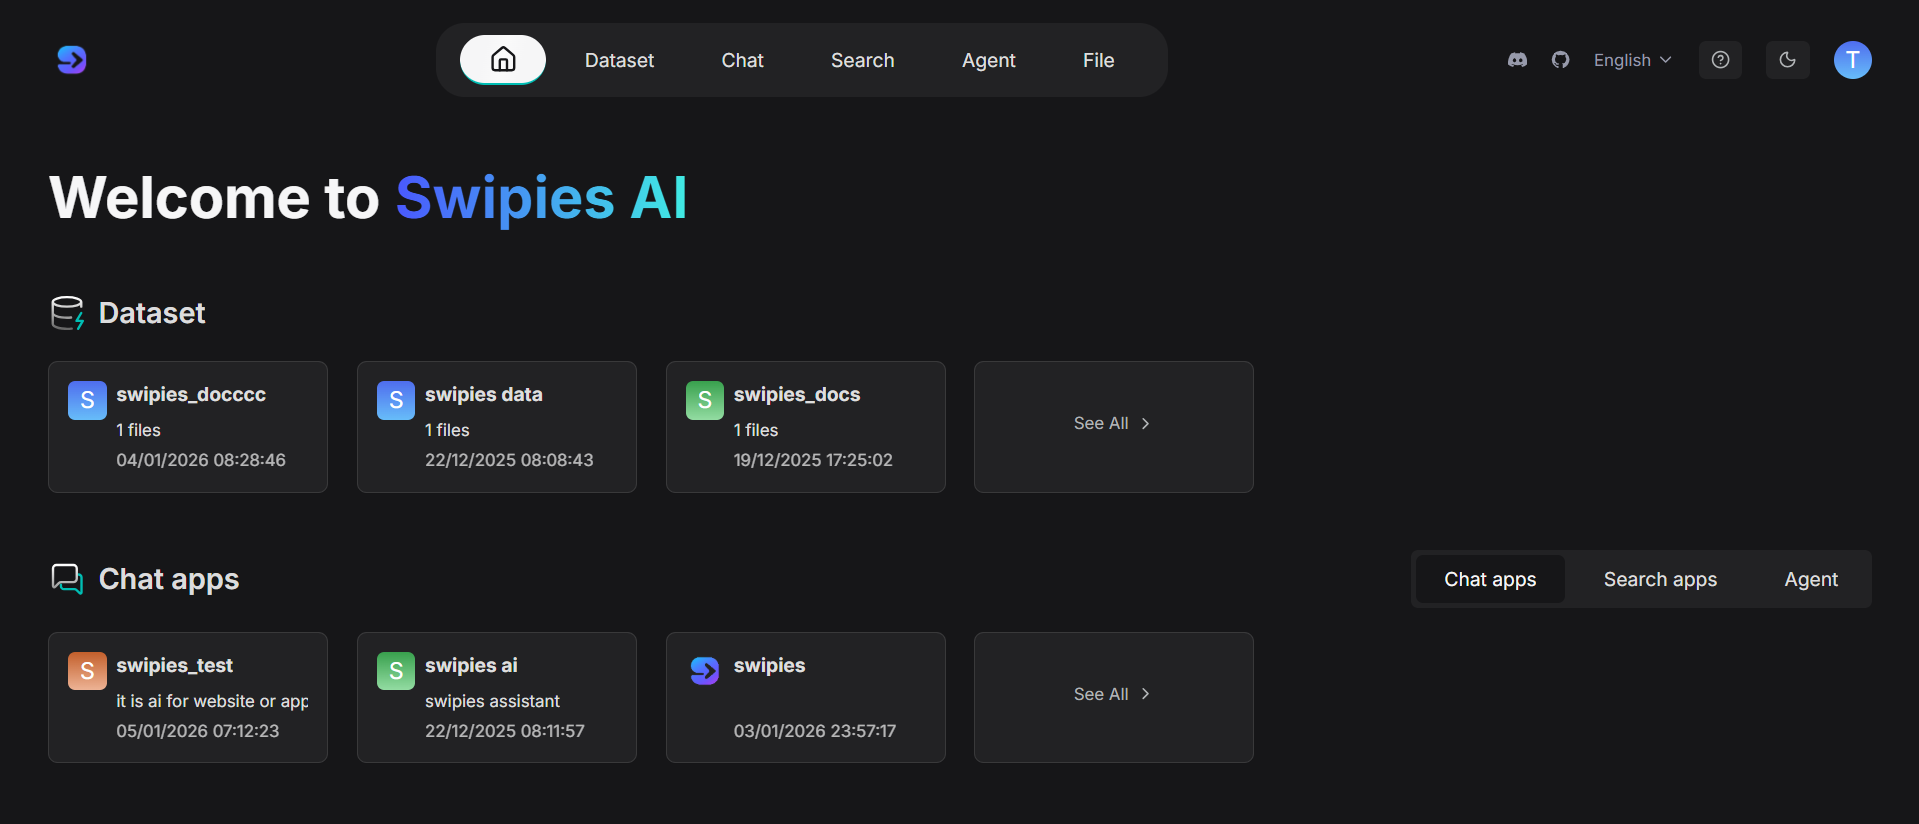Toggle the dark mode moon icon
Screen dimensions: 1919x824
(x=1787, y=60)
